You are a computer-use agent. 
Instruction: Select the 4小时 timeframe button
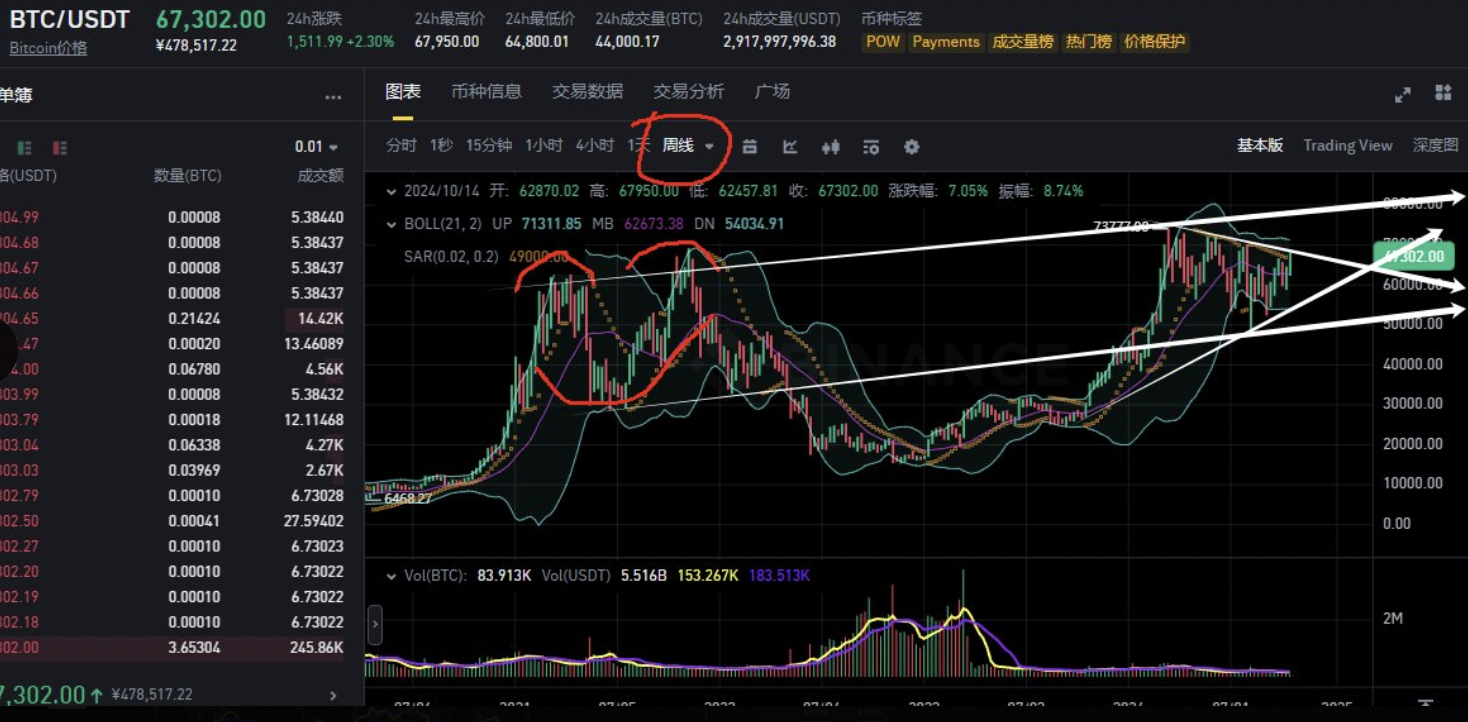point(594,146)
